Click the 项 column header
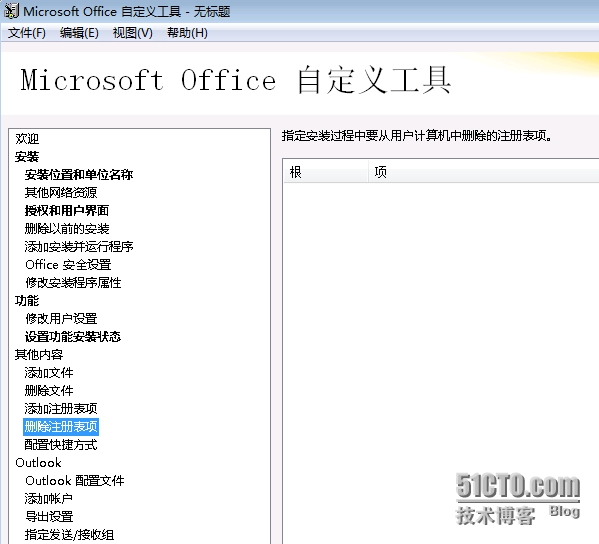This screenshot has height=544, width=599. [484, 172]
